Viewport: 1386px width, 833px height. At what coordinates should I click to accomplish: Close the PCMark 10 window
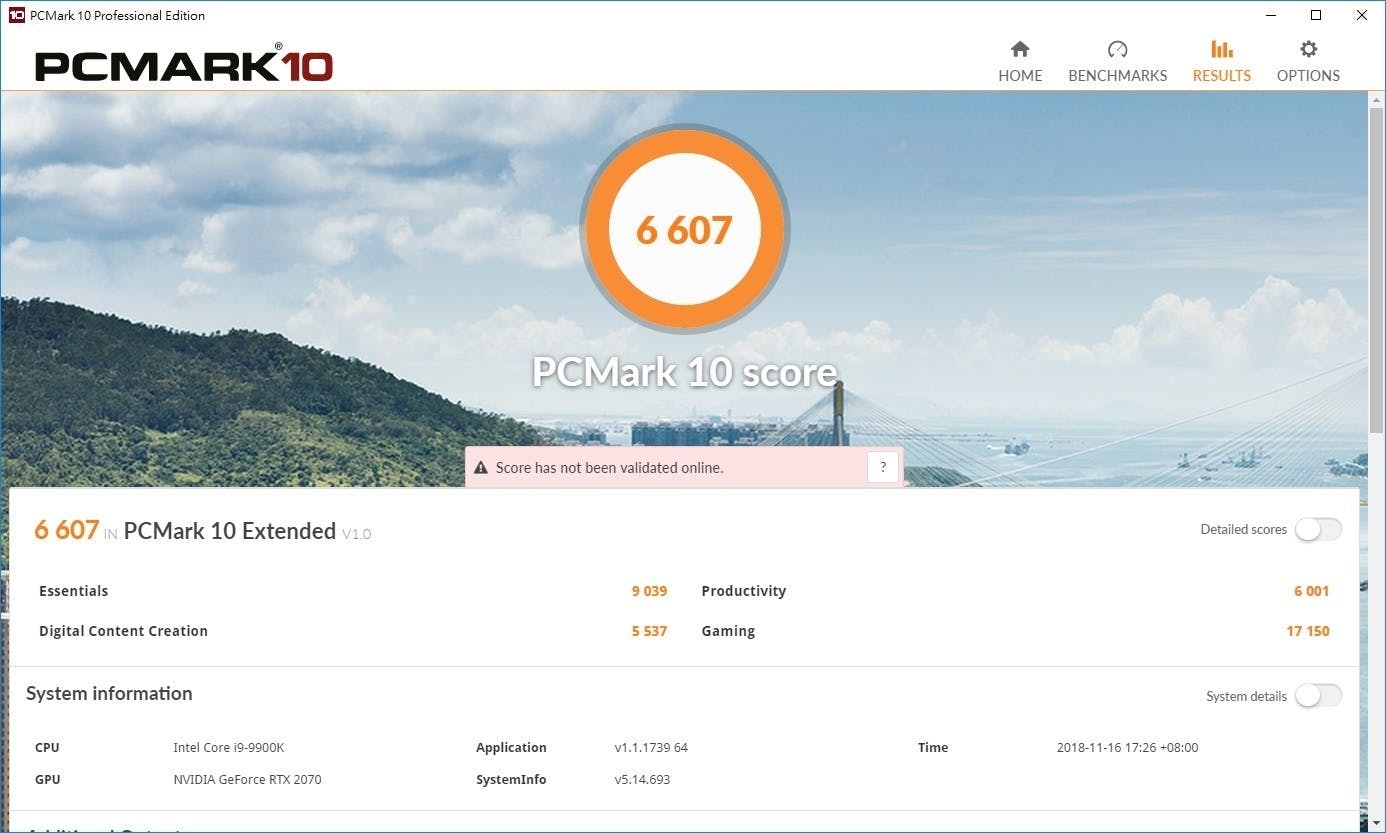point(1362,15)
